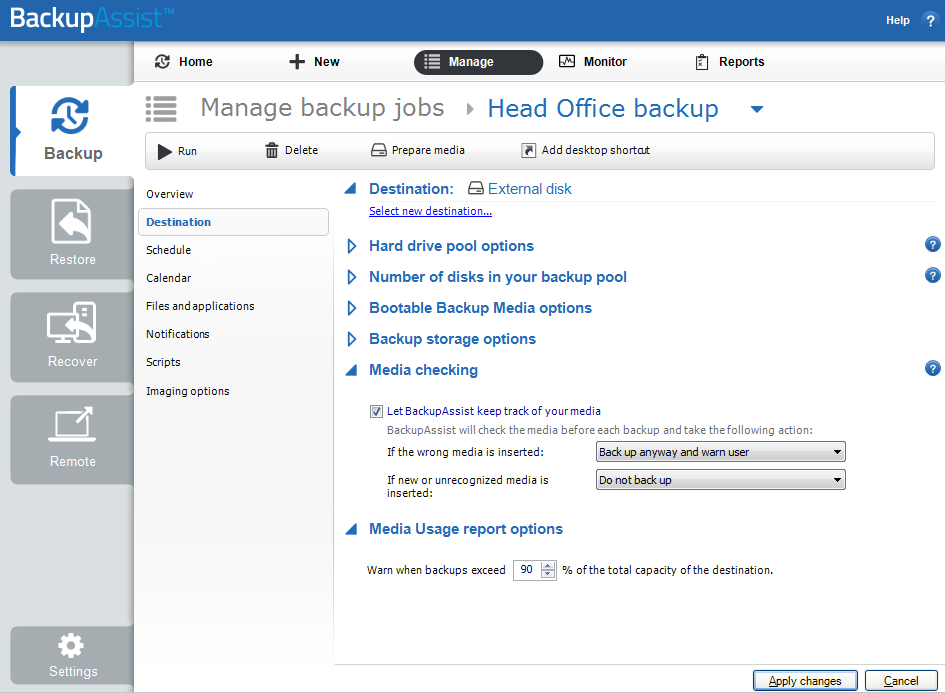Switch to the Manage tab

478,62
